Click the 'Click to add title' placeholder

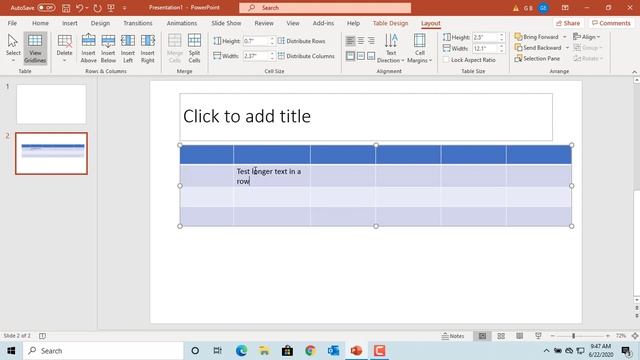click(x=366, y=117)
